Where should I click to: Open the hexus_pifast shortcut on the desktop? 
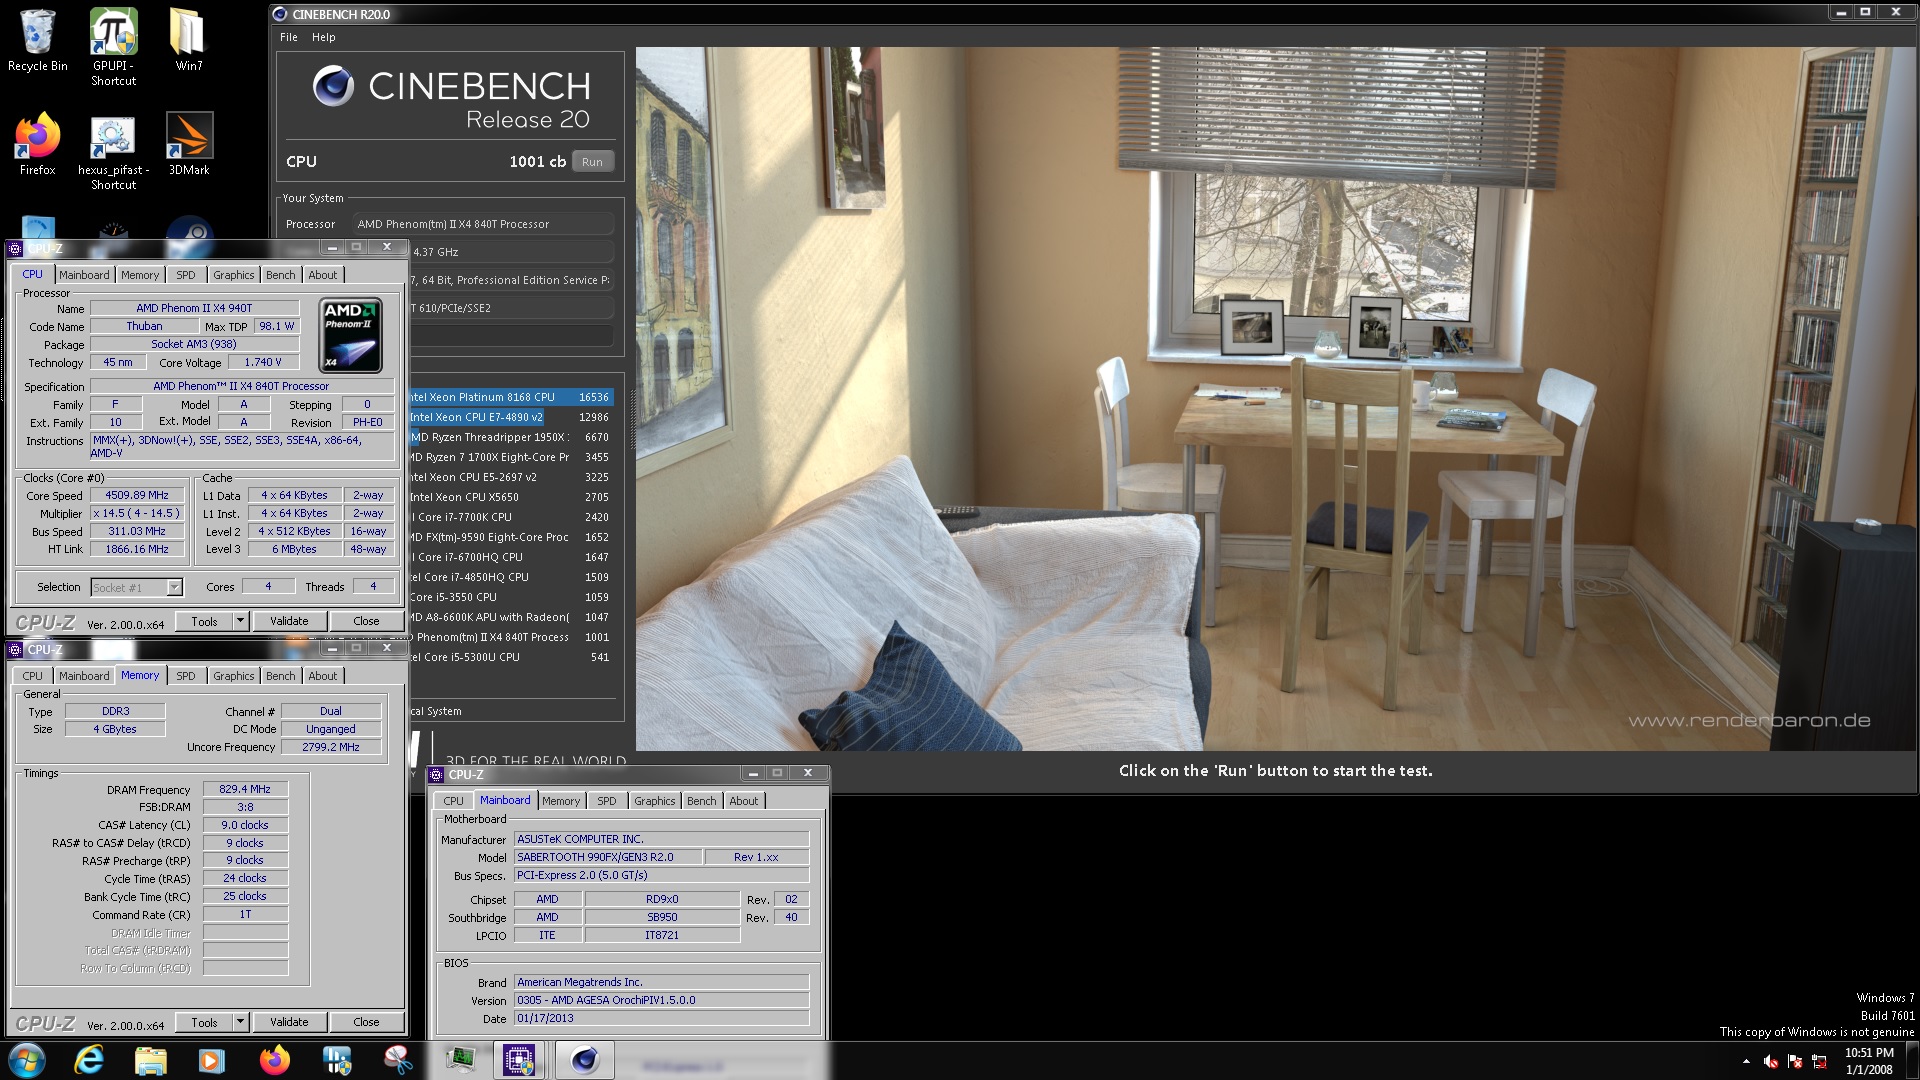click(x=113, y=152)
